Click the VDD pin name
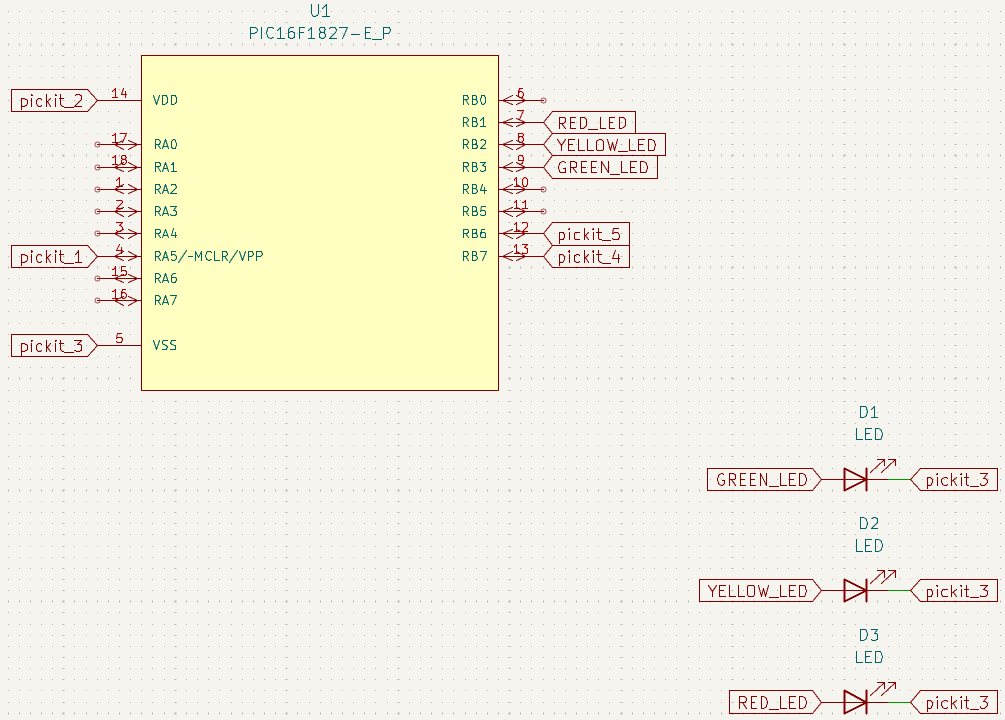The image size is (1005, 720). (165, 100)
